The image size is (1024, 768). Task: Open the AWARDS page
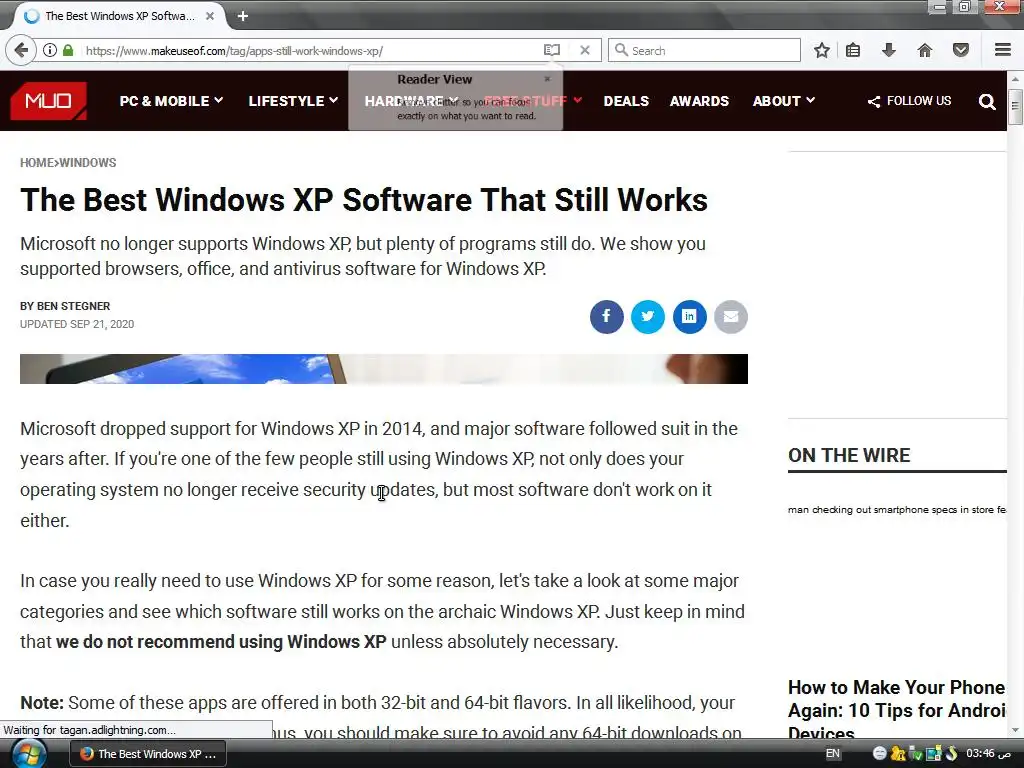click(x=699, y=101)
